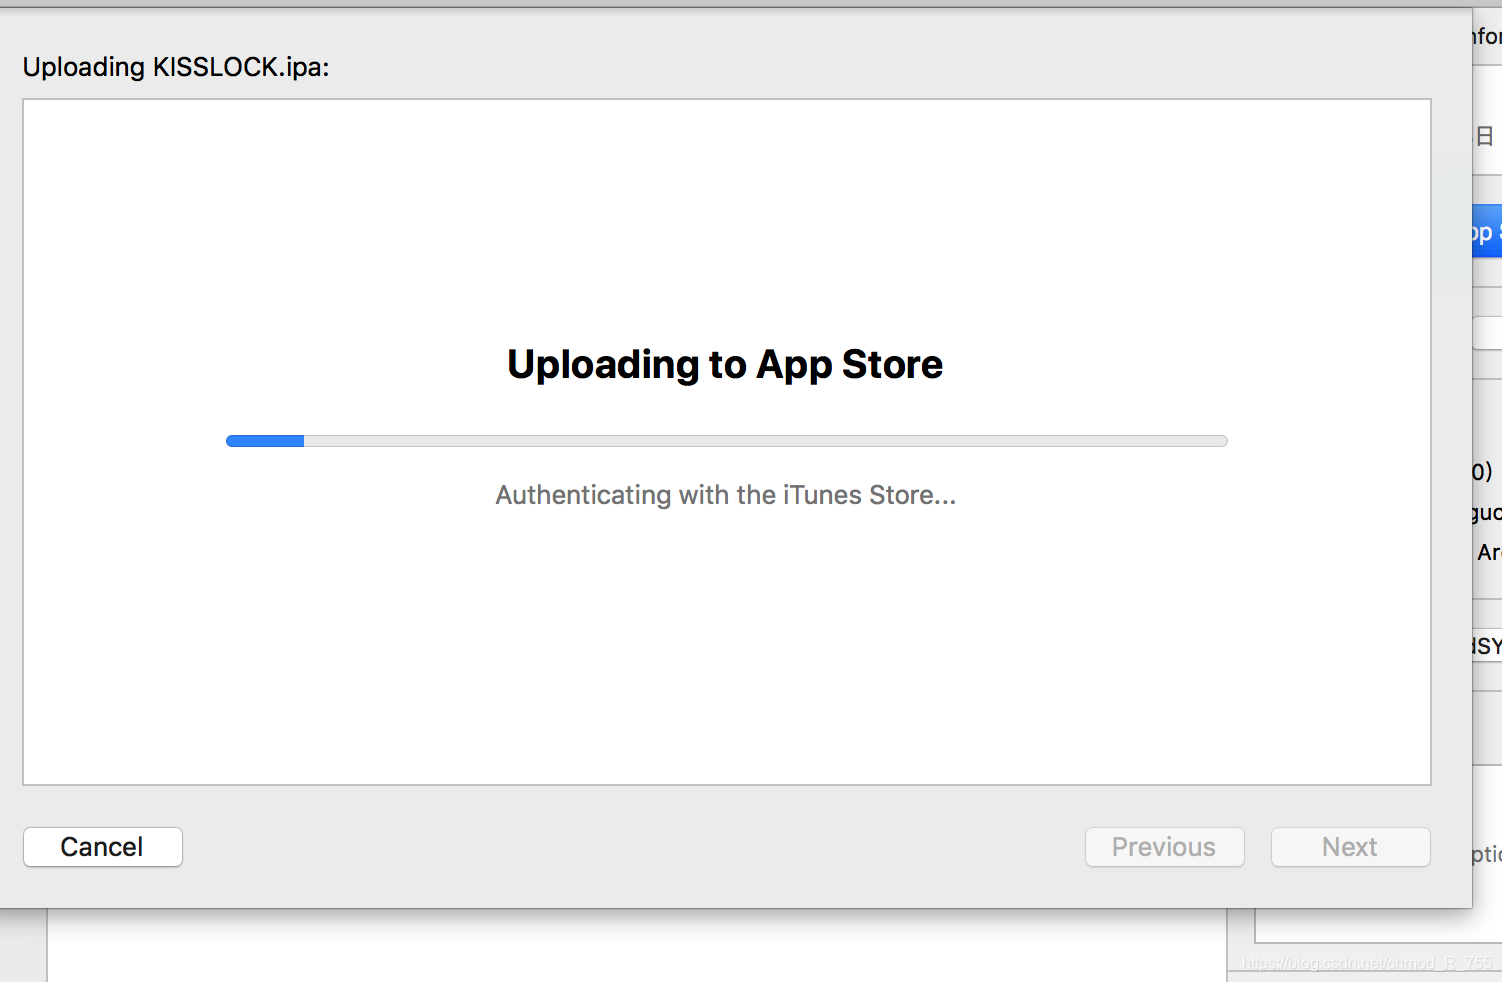The height and width of the screenshot is (982, 1502).
Task: Select the 'Uploading to App Store' heading
Action: (725, 365)
